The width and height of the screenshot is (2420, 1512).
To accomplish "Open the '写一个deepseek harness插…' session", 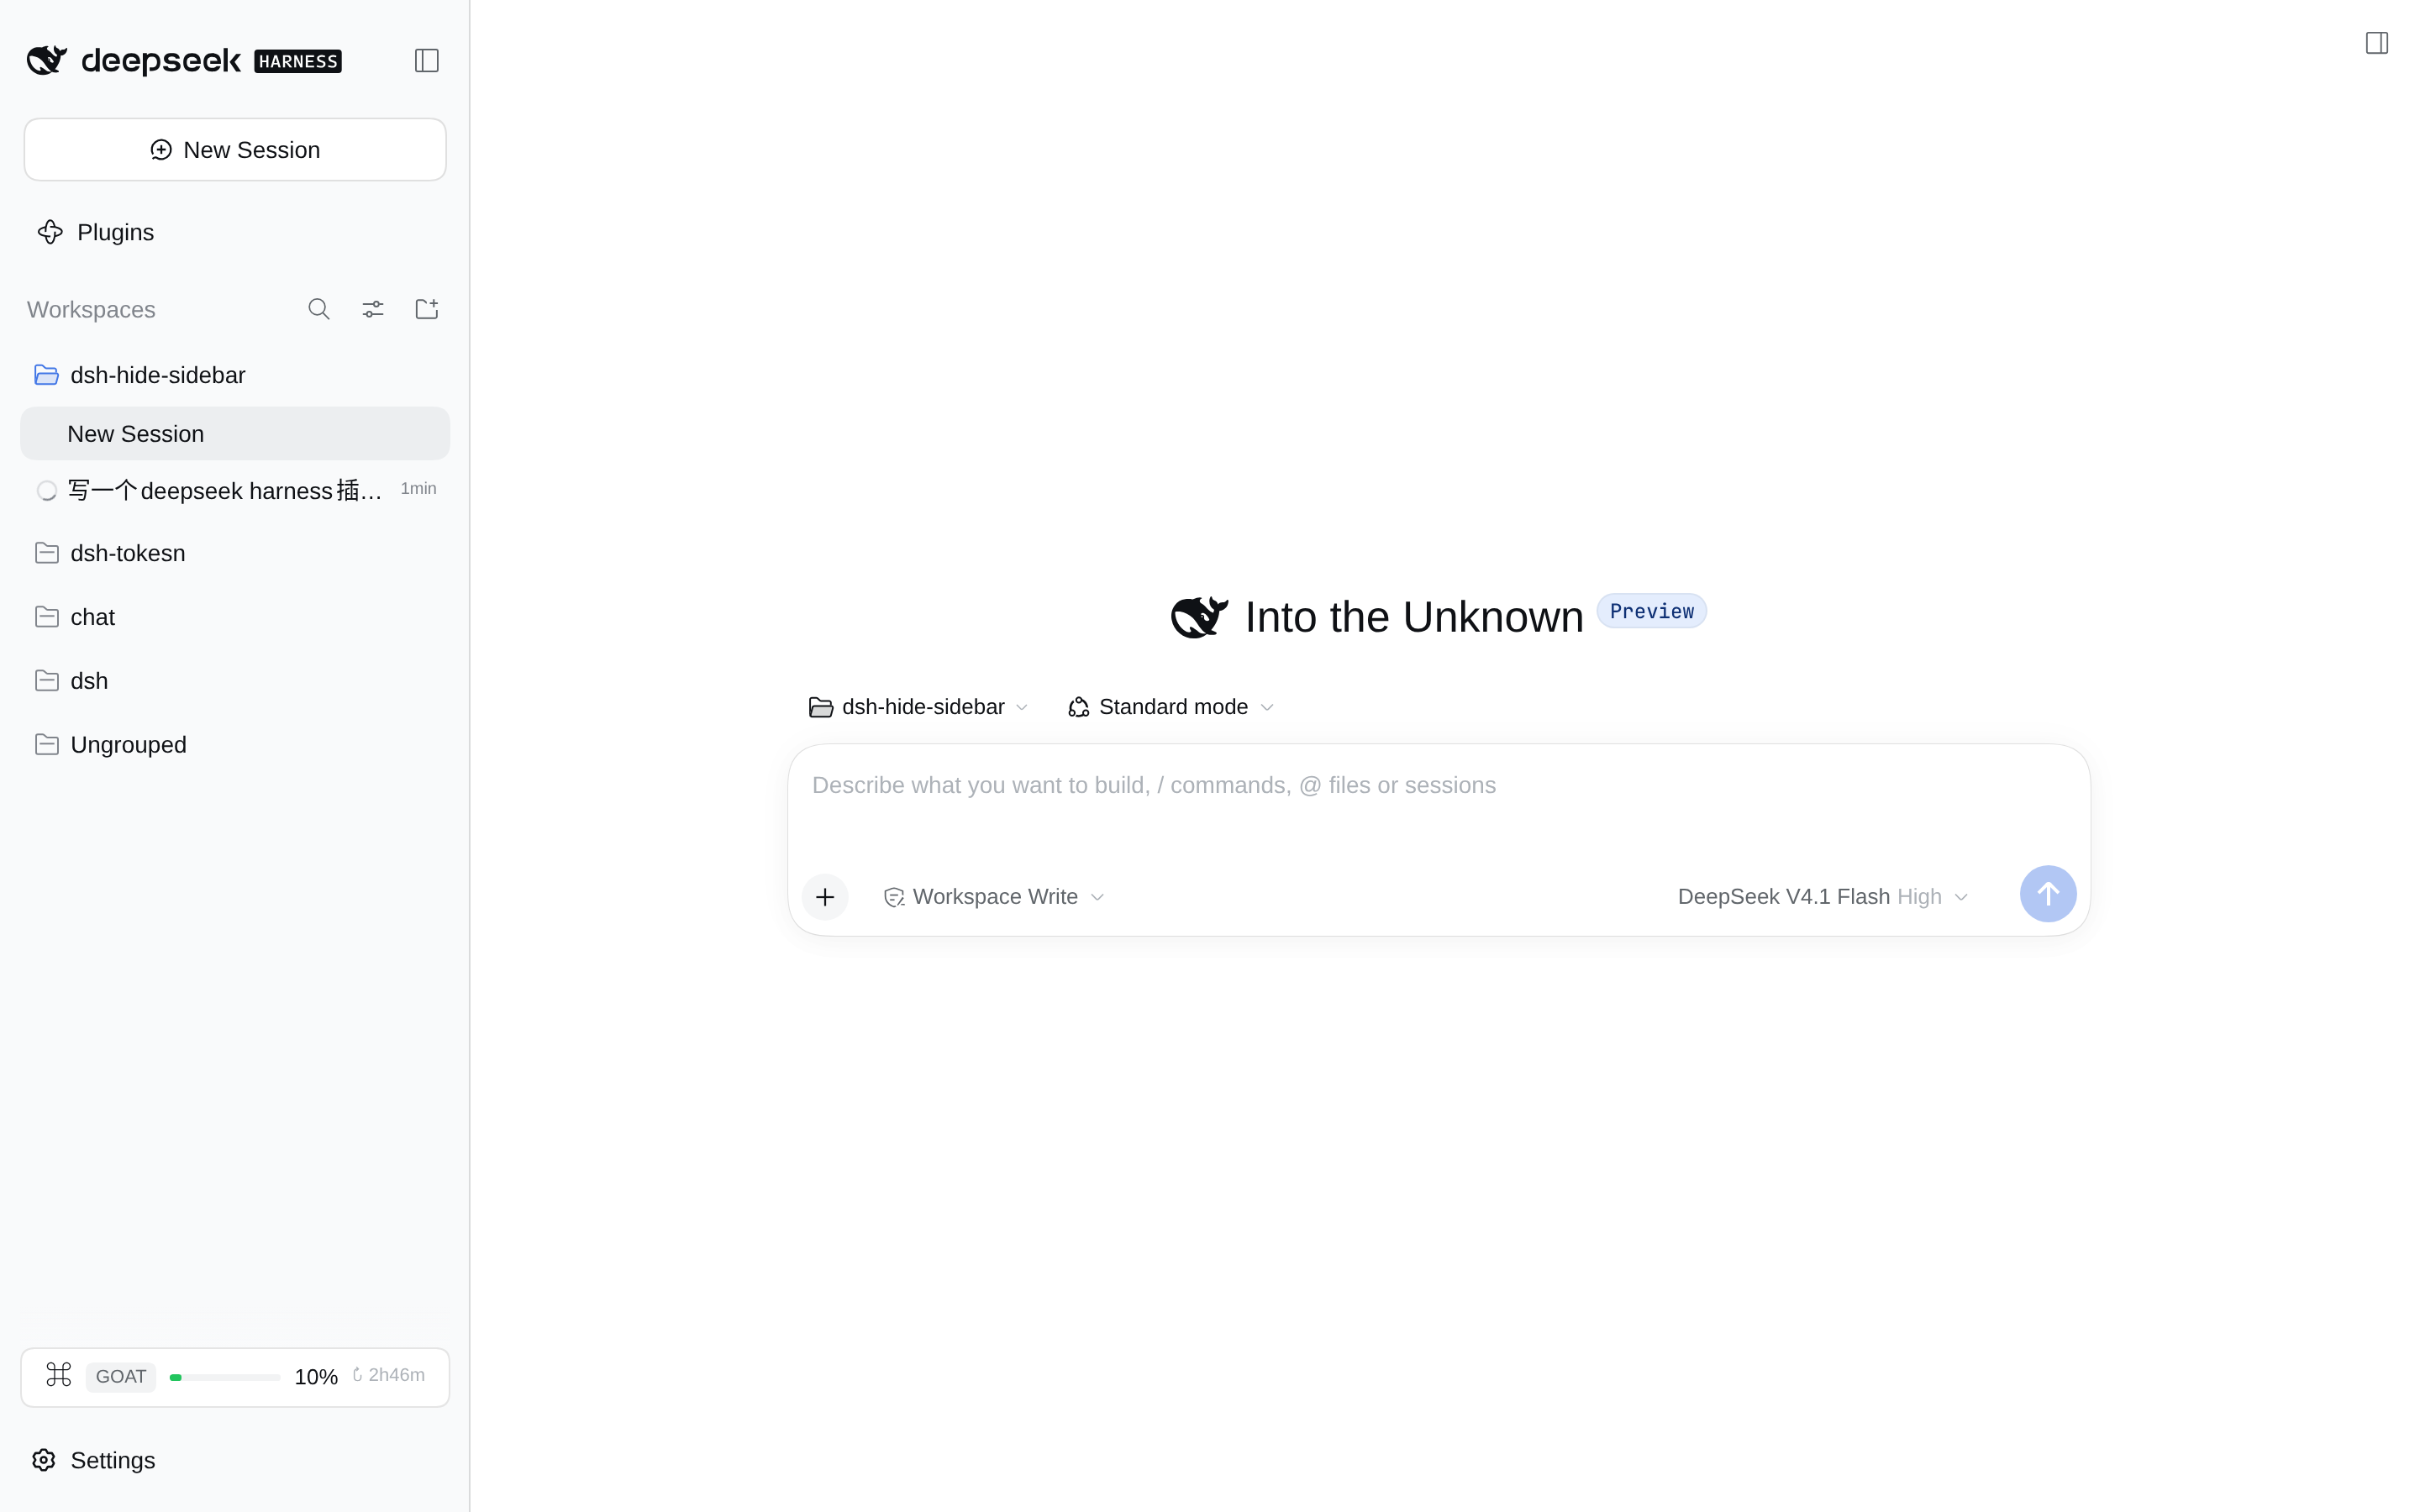I will click(x=235, y=490).
